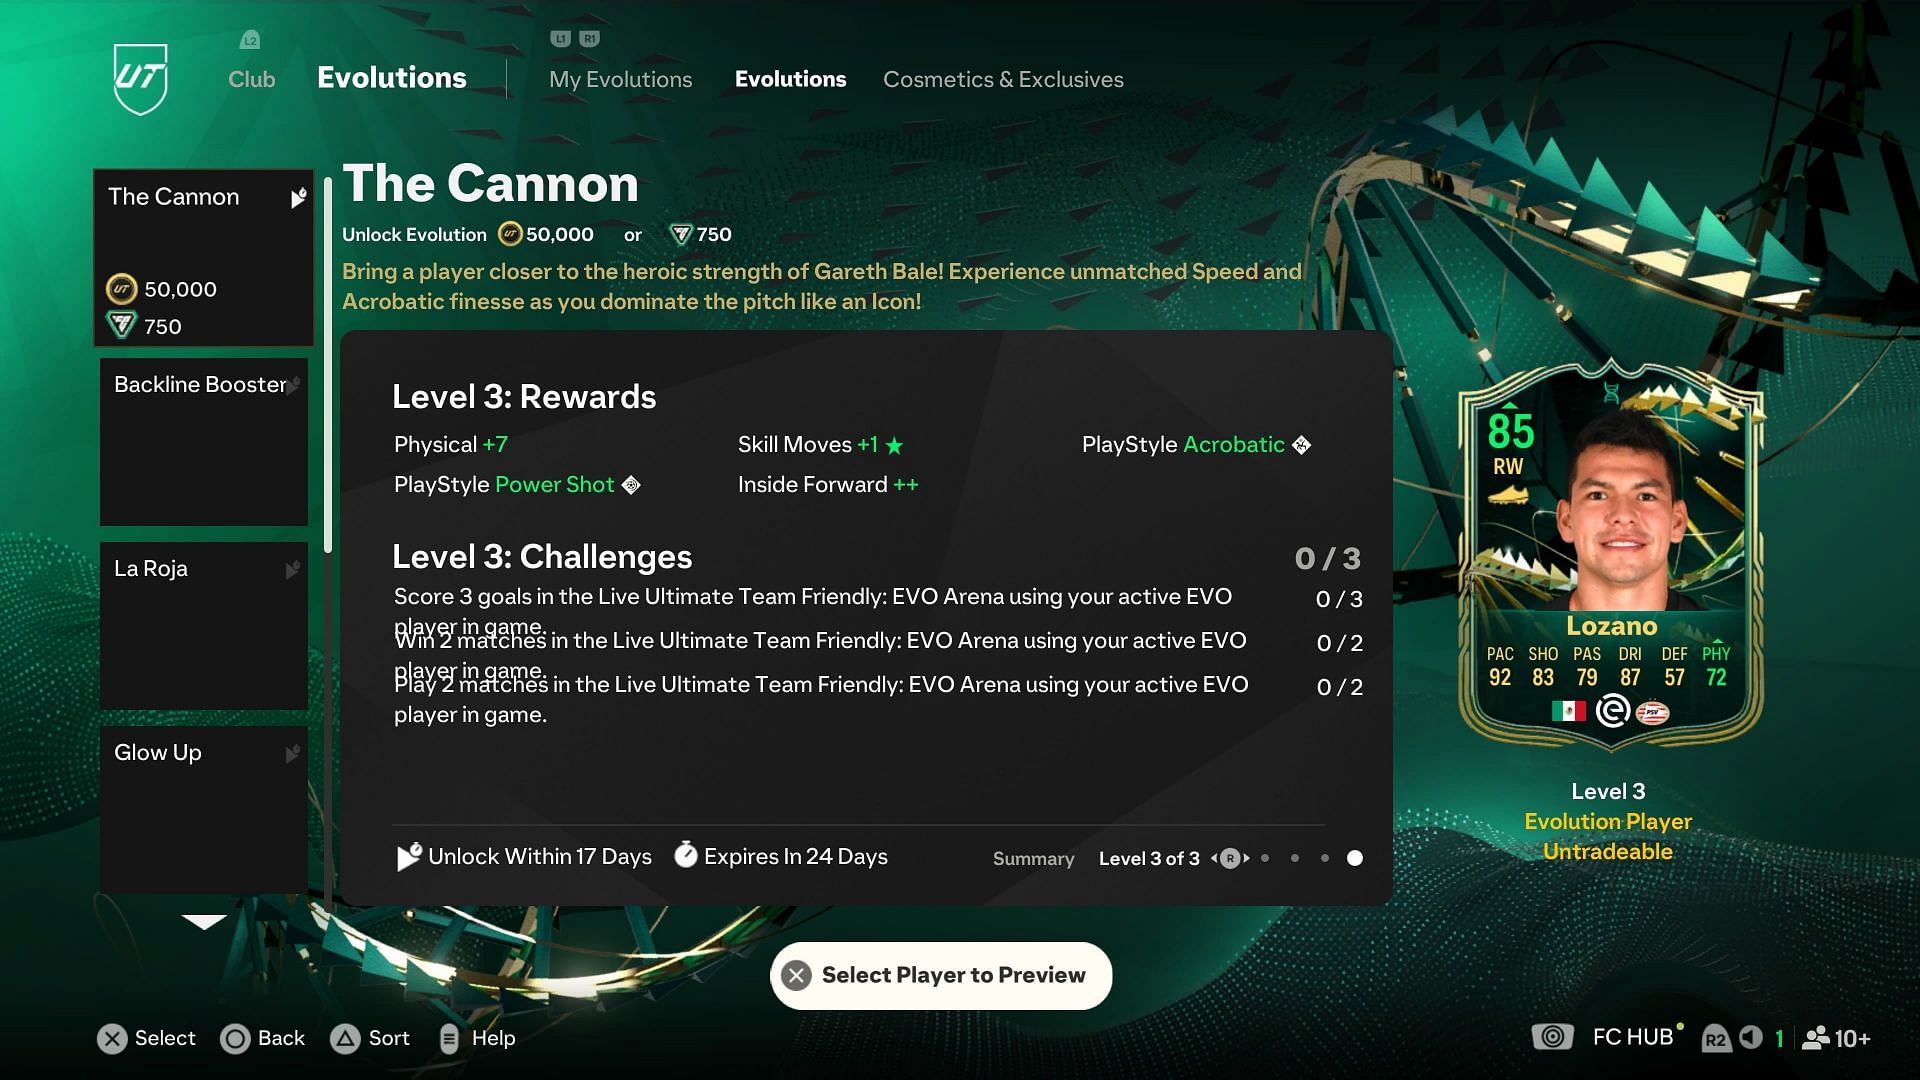Switch to Cosmetics & Exclusives tab
The width and height of the screenshot is (1920, 1080).
point(1004,79)
